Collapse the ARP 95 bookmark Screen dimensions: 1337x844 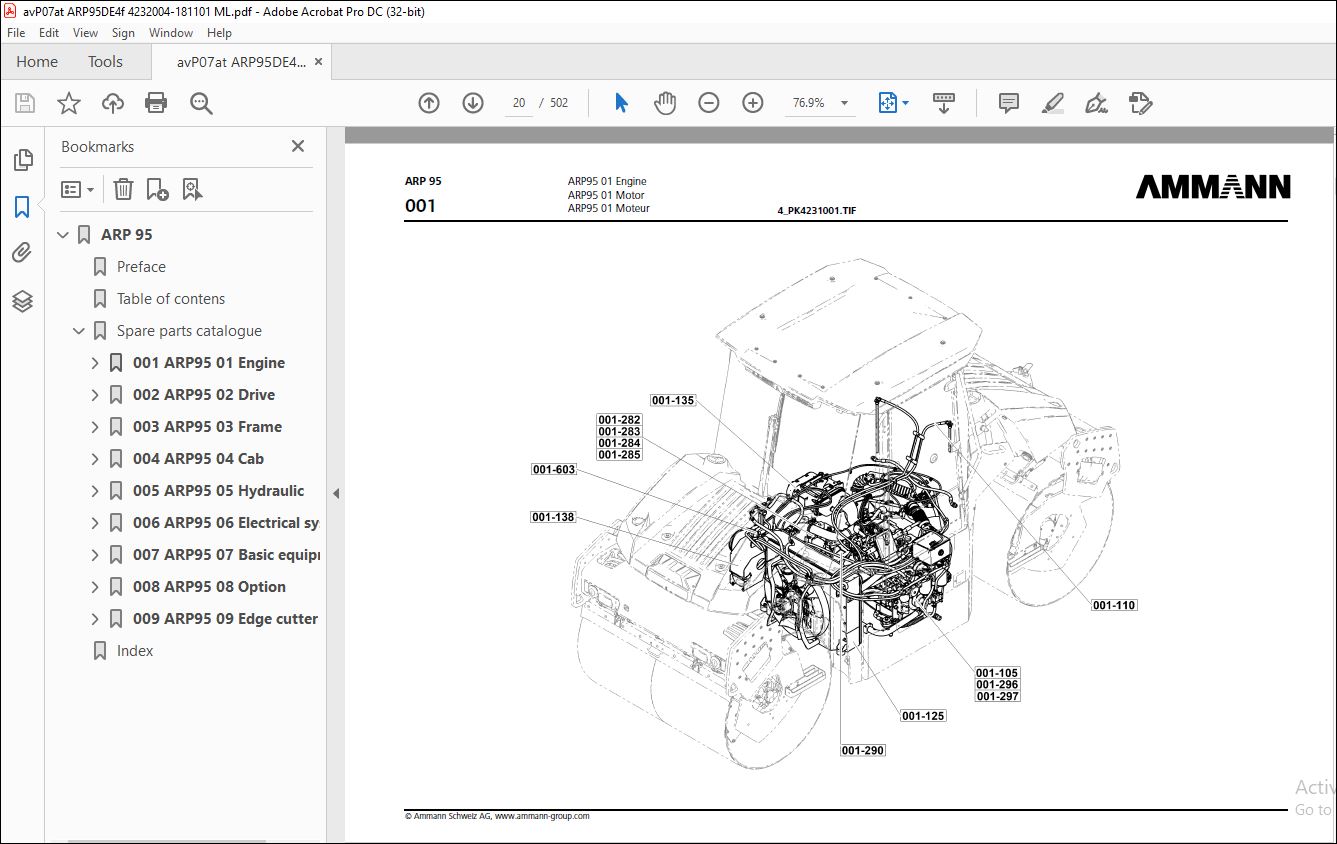tap(63, 235)
